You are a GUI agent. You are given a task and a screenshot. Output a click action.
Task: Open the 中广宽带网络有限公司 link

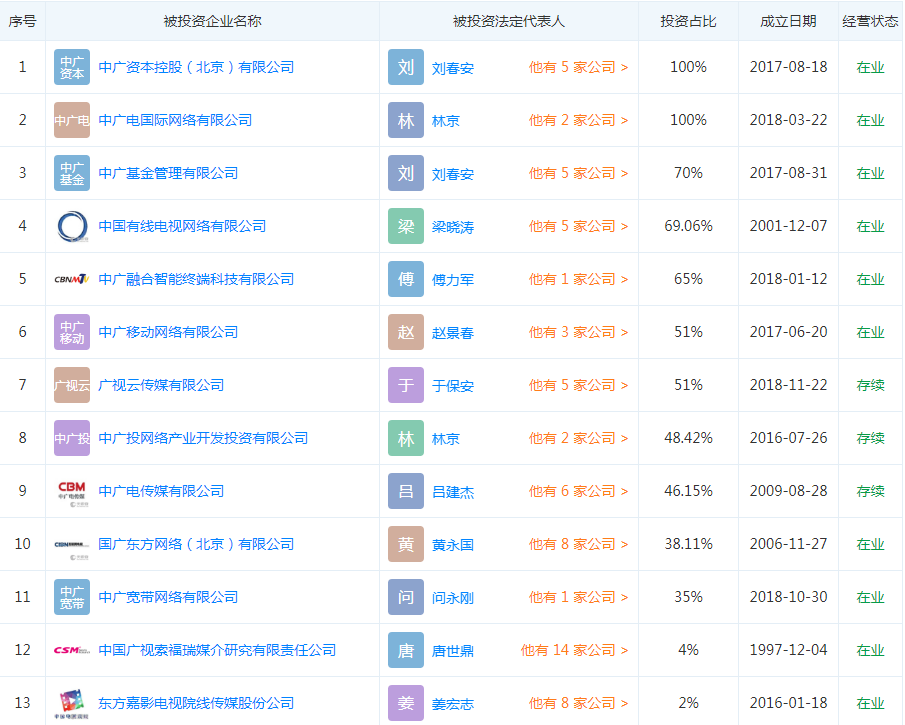point(168,597)
